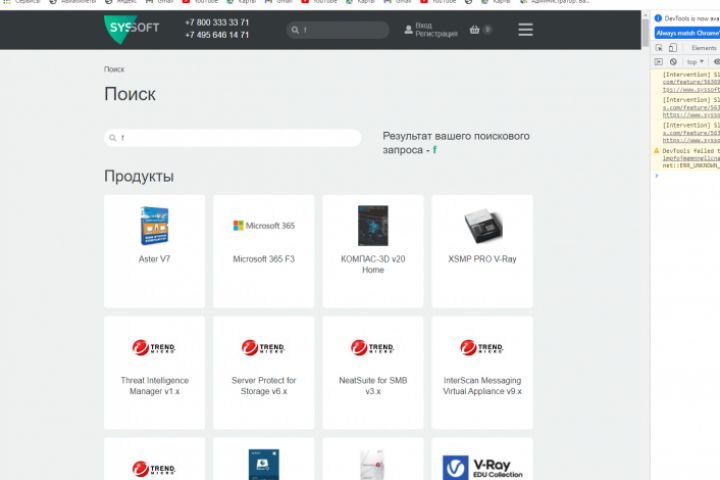Open the Microsoft 365 F3 product name
Image resolution: width=720 pixels, height=480 pixels.
[264, 259]
